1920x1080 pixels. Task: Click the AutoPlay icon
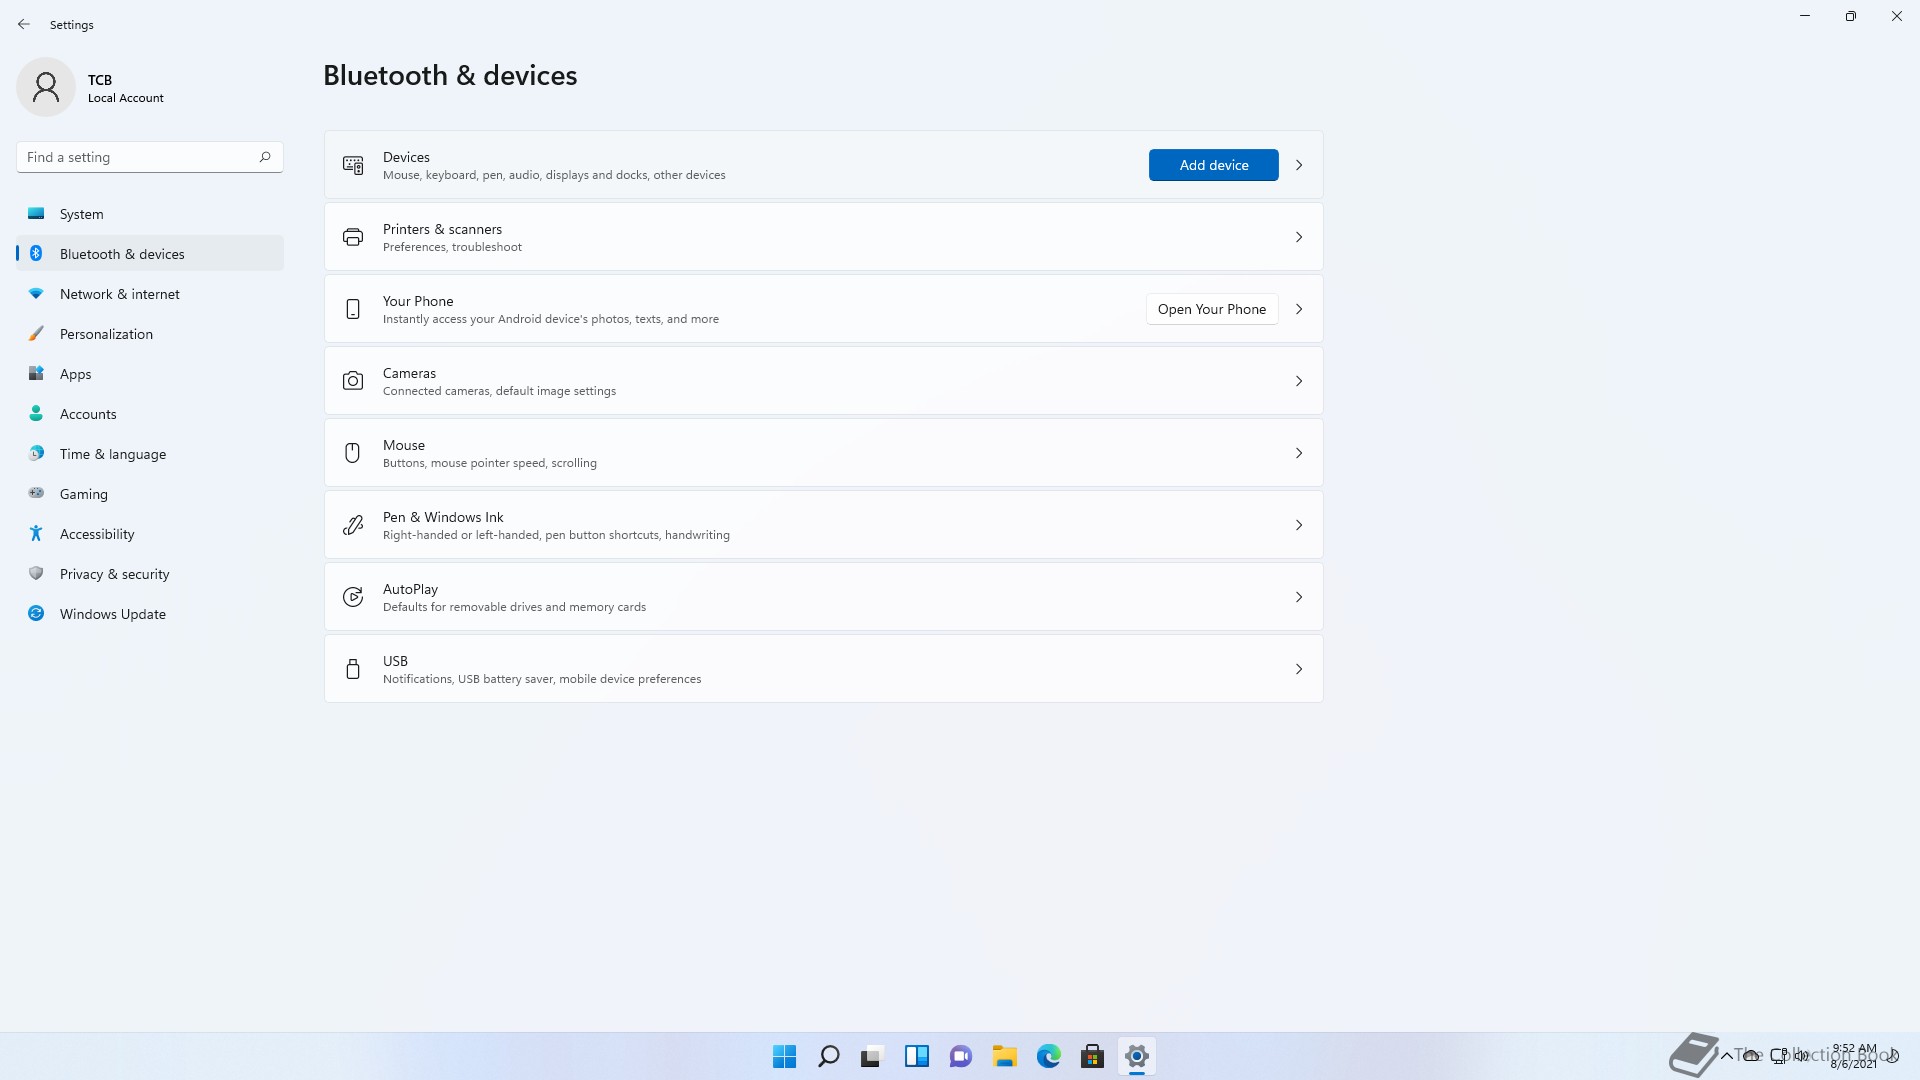coord(353,597)
